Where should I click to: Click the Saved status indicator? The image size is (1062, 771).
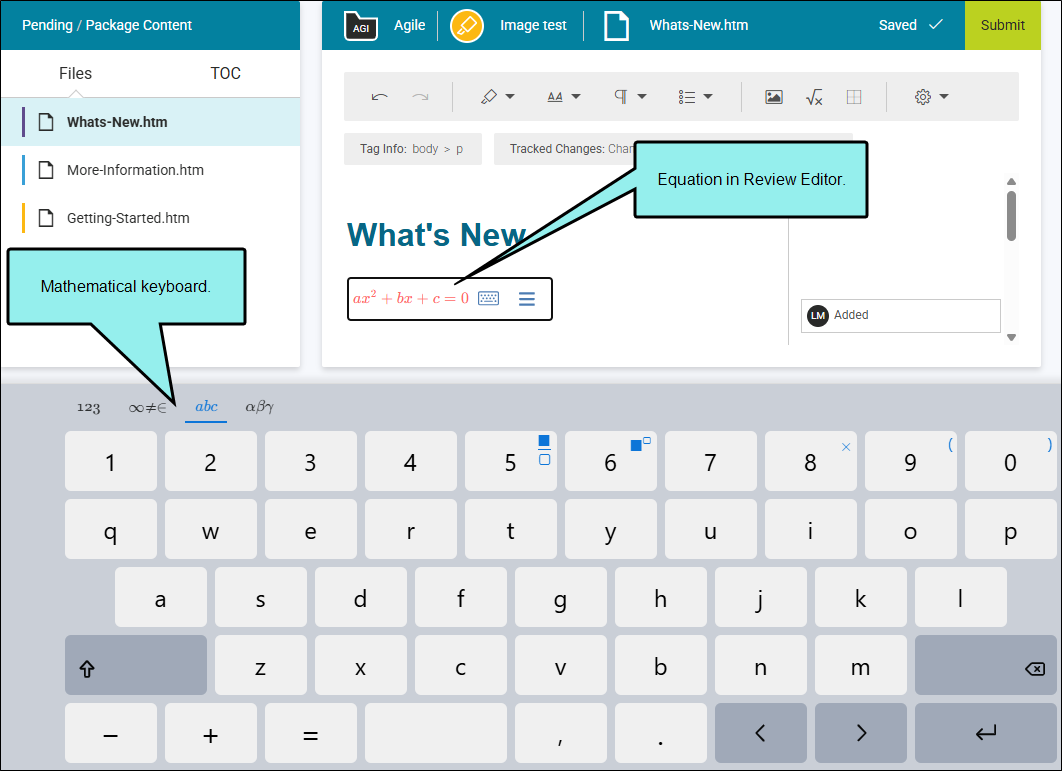910,25
